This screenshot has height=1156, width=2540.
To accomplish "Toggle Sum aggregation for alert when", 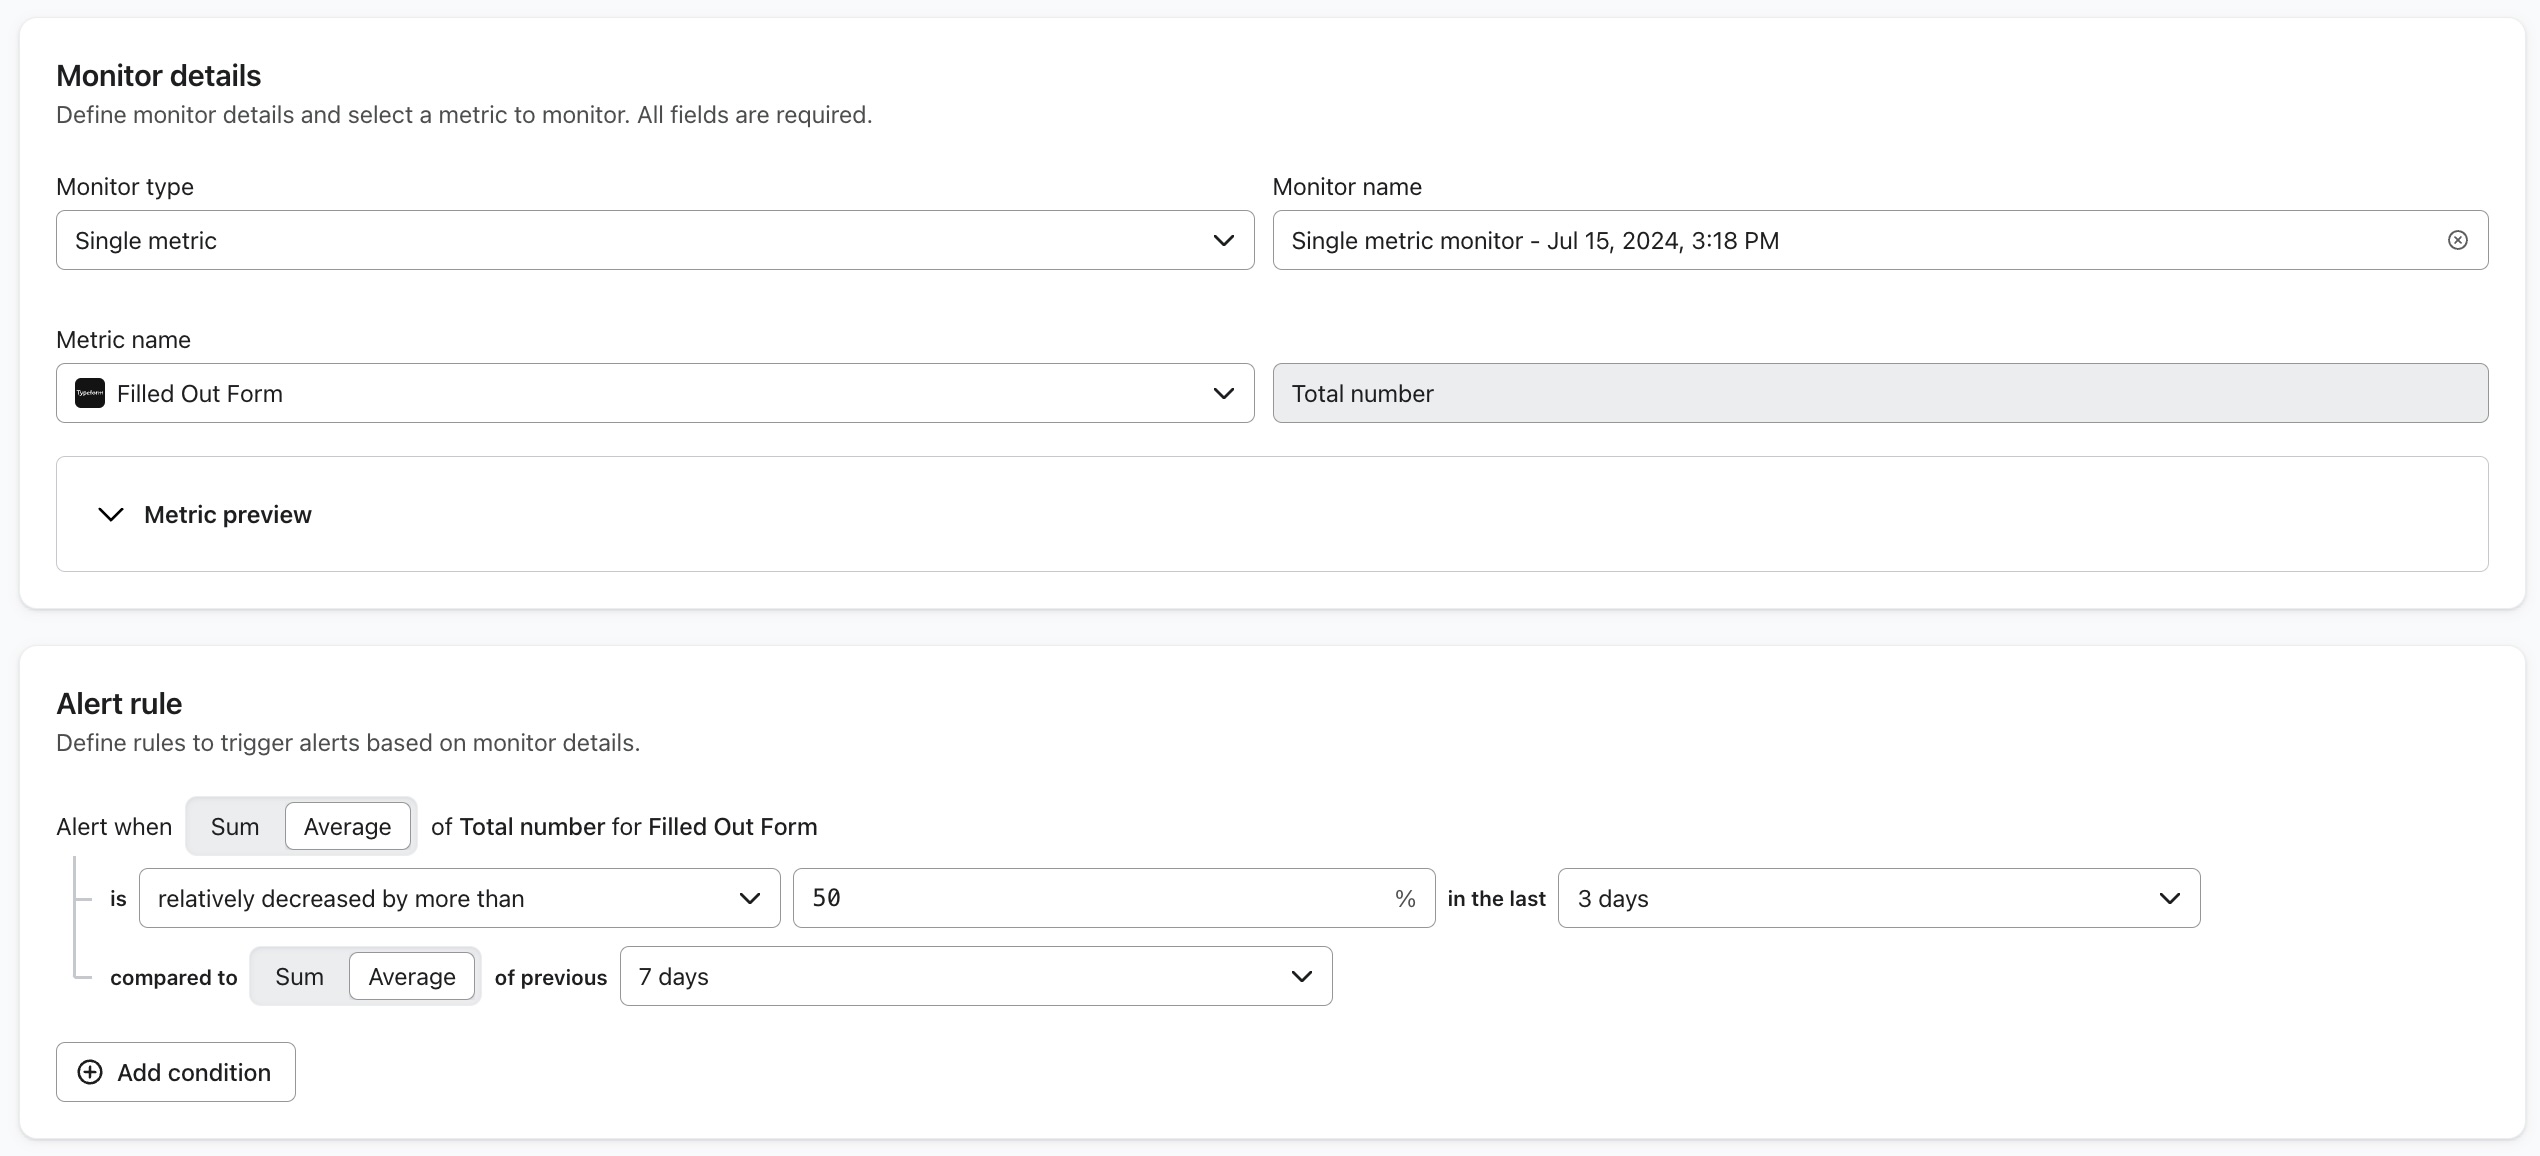I will pyautogui.click(x=235, y=826).
